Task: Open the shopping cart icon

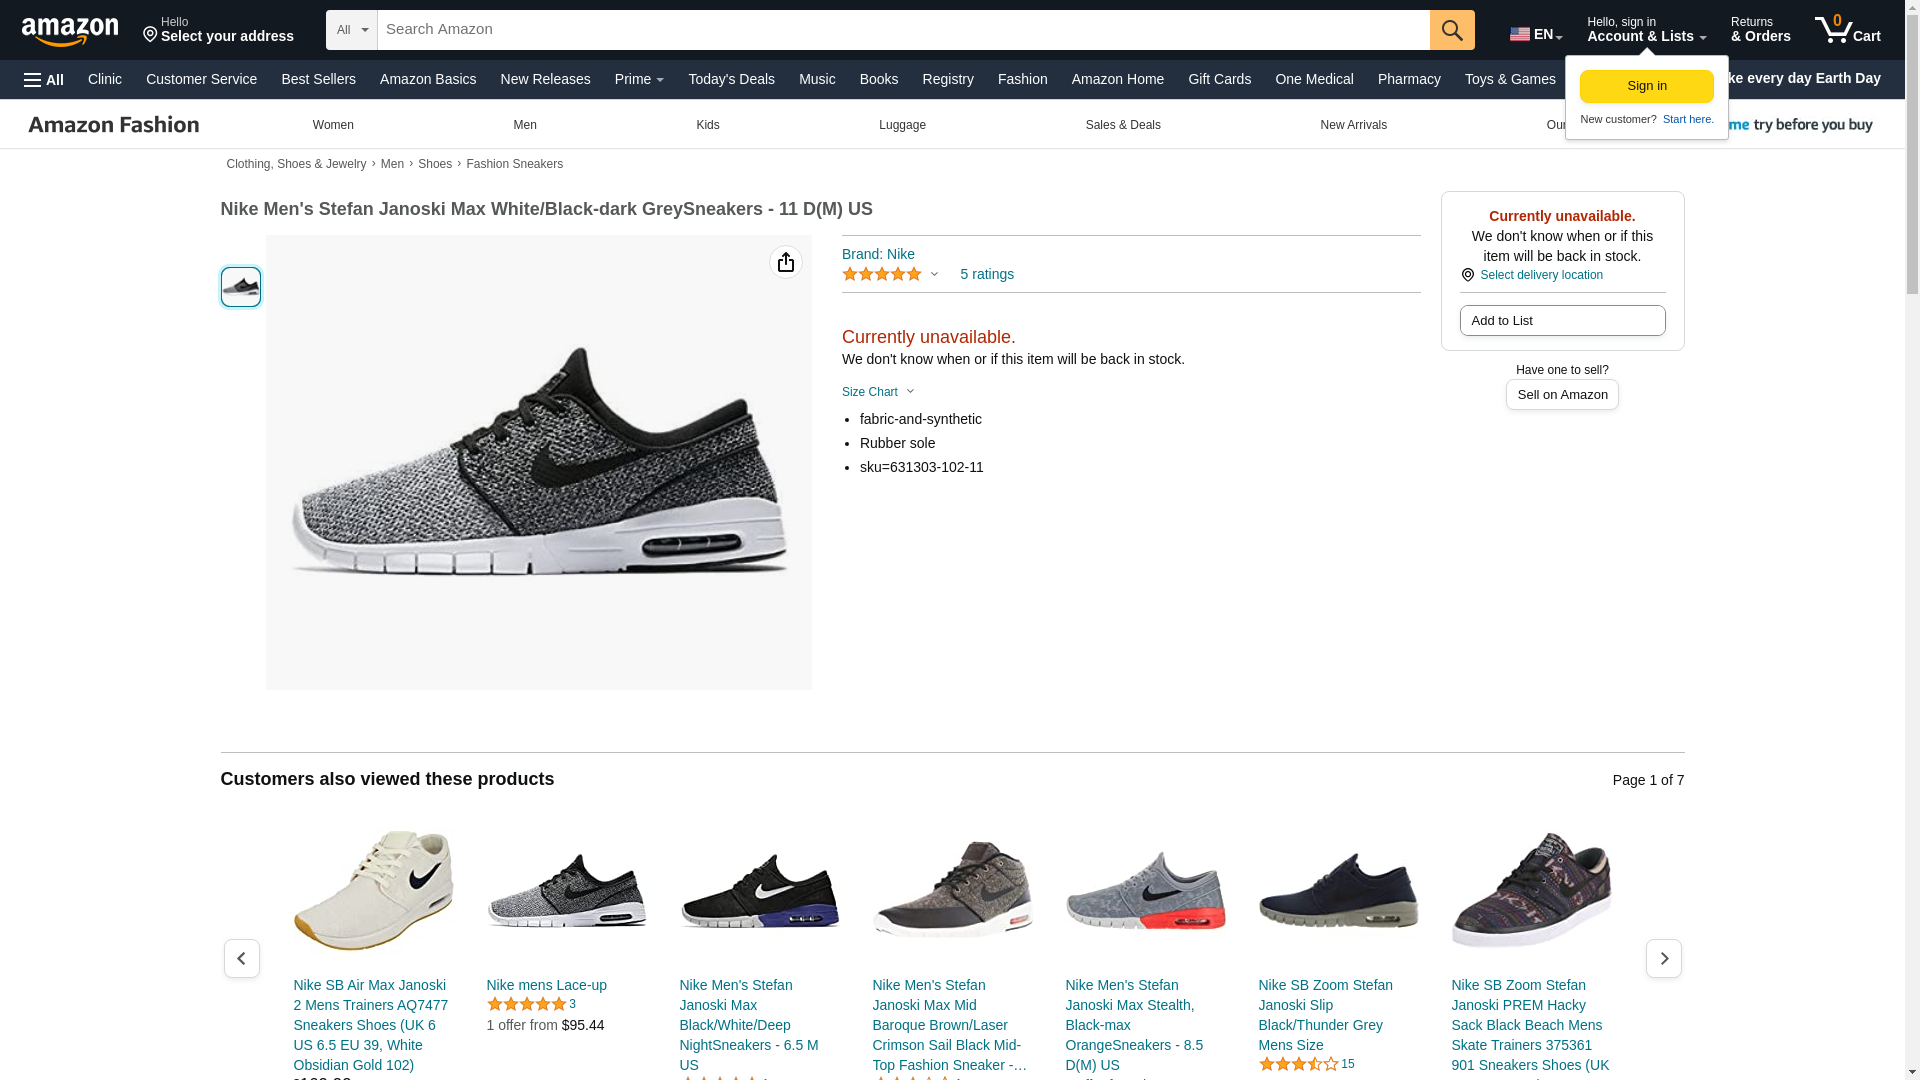Action: coord(1847,30)
